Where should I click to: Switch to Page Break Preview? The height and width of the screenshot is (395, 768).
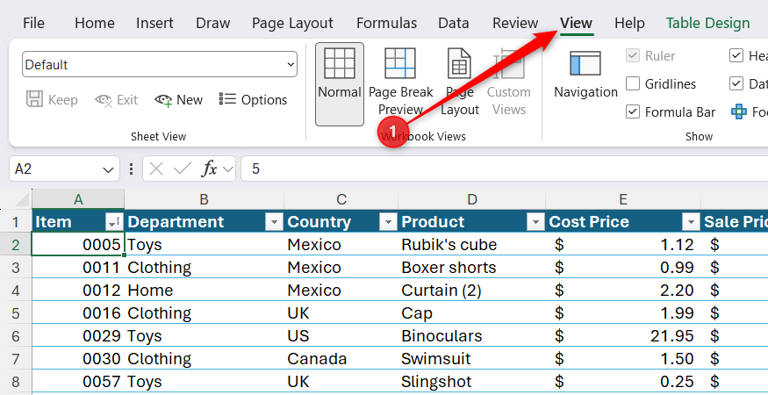coord(401,82)
